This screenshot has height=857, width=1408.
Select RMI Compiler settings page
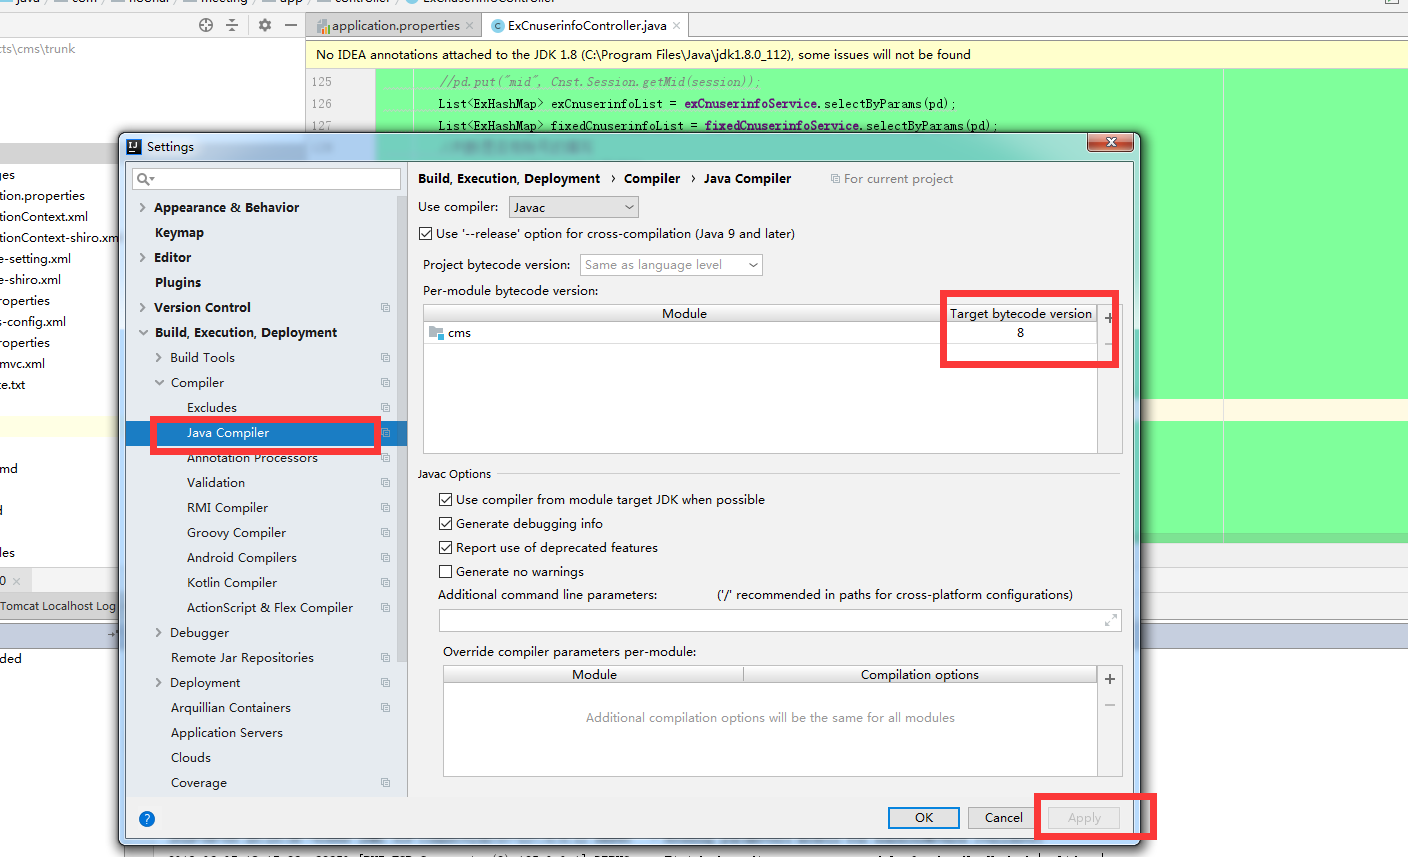coord(227,508)
